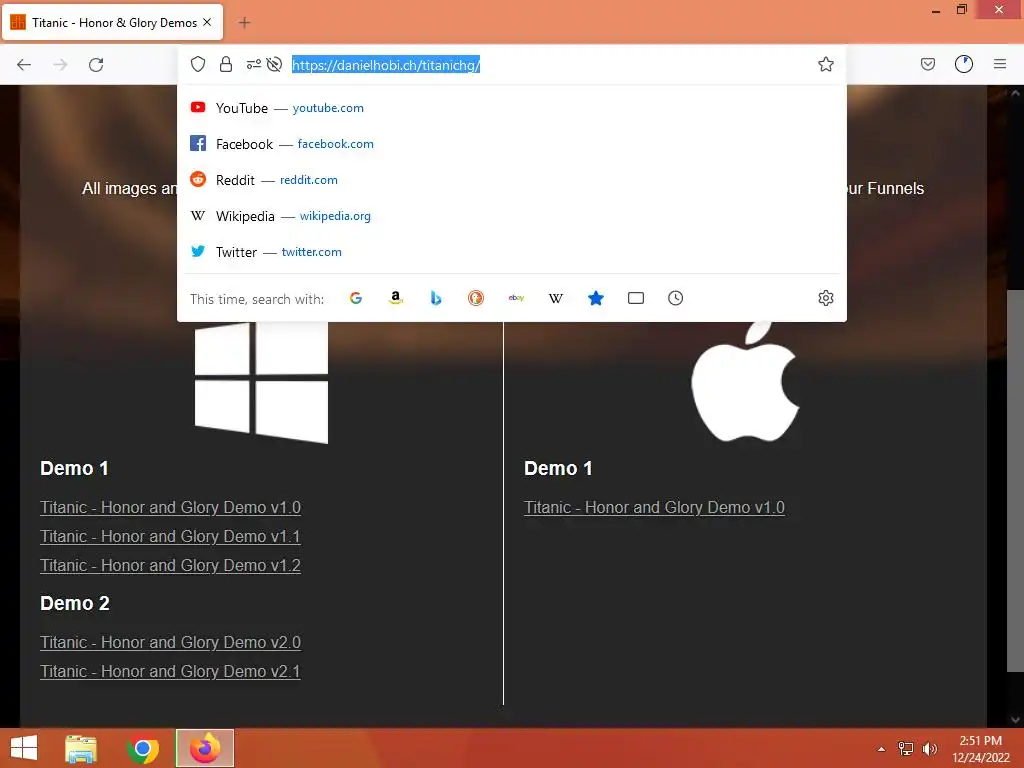The width and height of the screenshot is (1024, 768).
Task: Open the volume speaker tray icon
Action: click(929, 749)
